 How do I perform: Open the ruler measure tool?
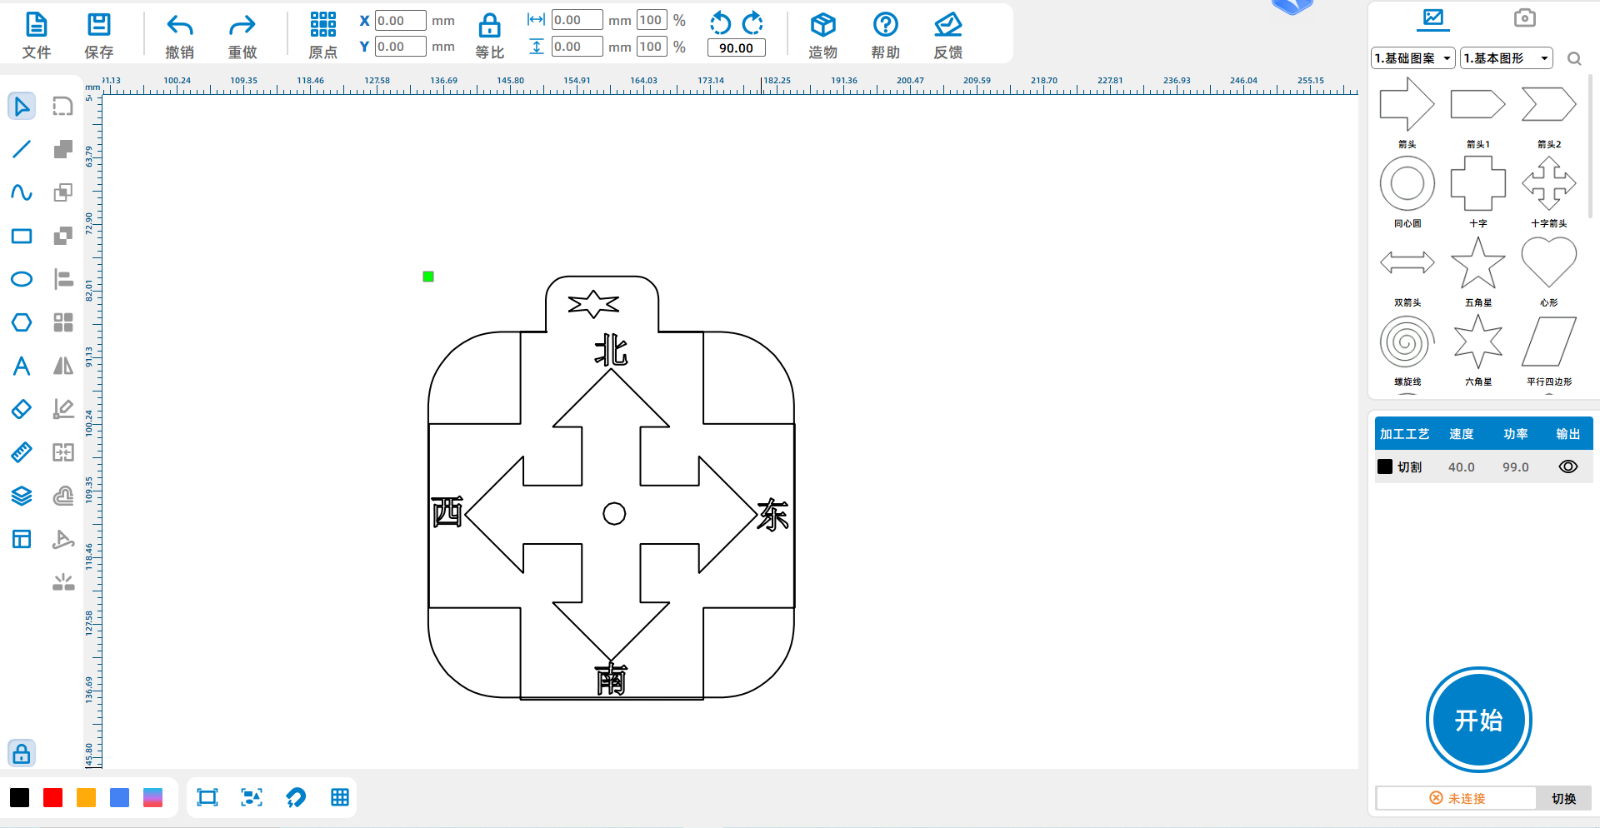click(x=21, y=452)
